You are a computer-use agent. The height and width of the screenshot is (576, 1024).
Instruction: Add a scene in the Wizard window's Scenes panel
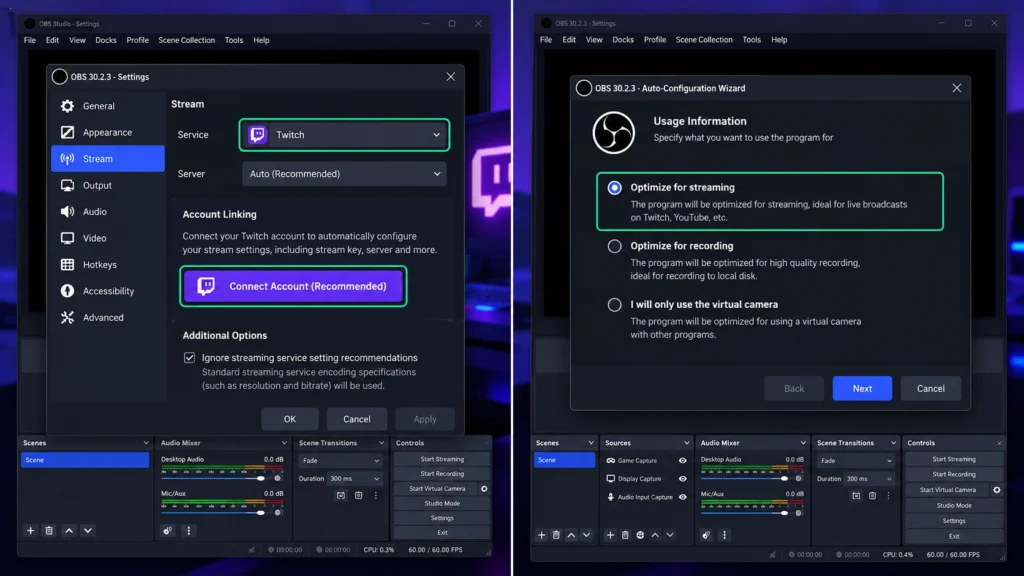[541, 535]
